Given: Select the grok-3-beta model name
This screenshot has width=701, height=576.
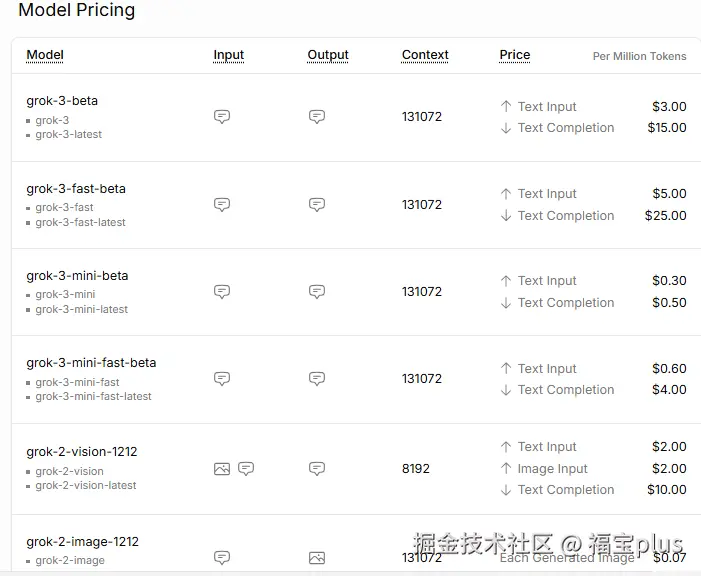Looking at the screenshot, I should tap(62, 101).
